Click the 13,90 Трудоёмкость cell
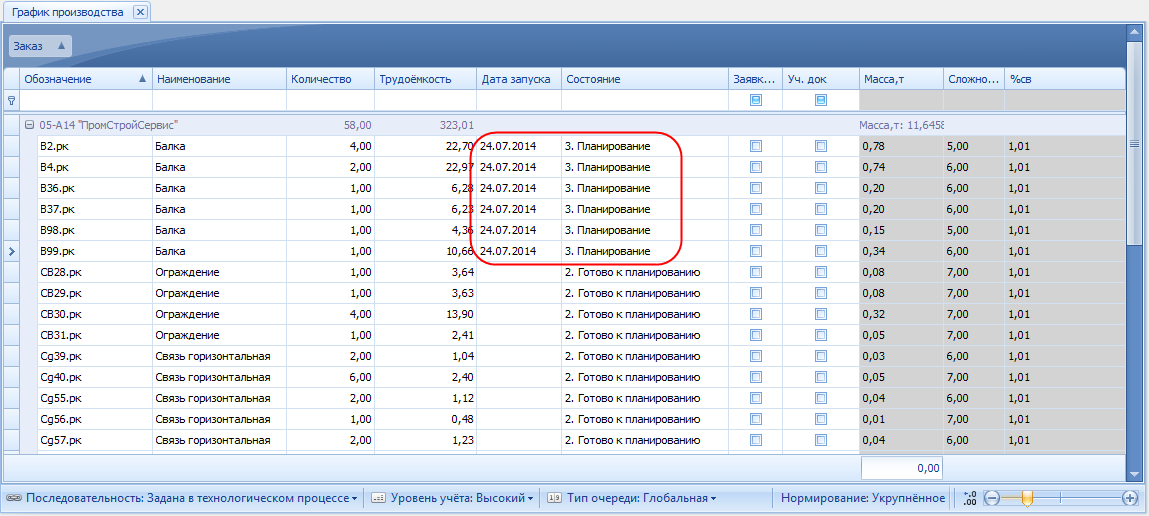Viewport: 1149px width, 516px height. tap(426, 314)
